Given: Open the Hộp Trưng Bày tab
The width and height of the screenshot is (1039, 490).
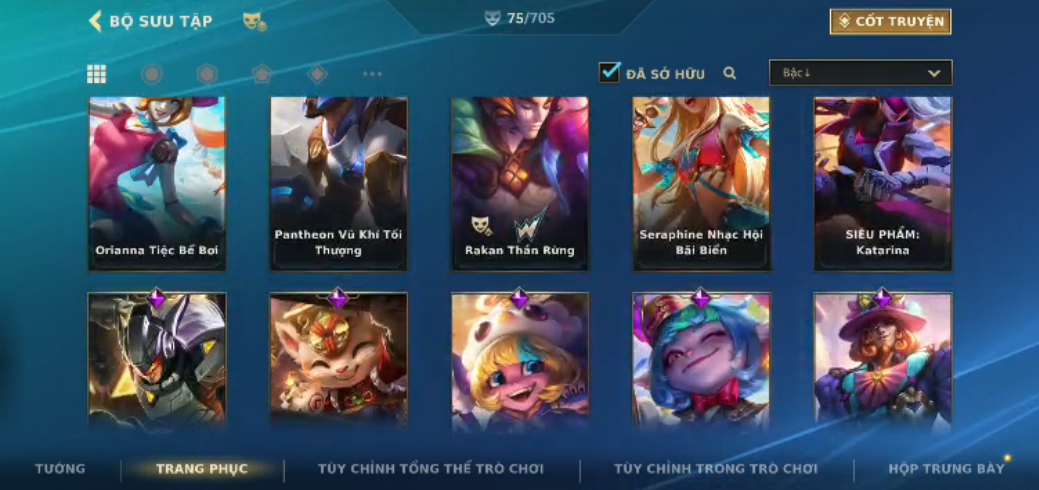Looking at the screenshot, I should point(946,469).
